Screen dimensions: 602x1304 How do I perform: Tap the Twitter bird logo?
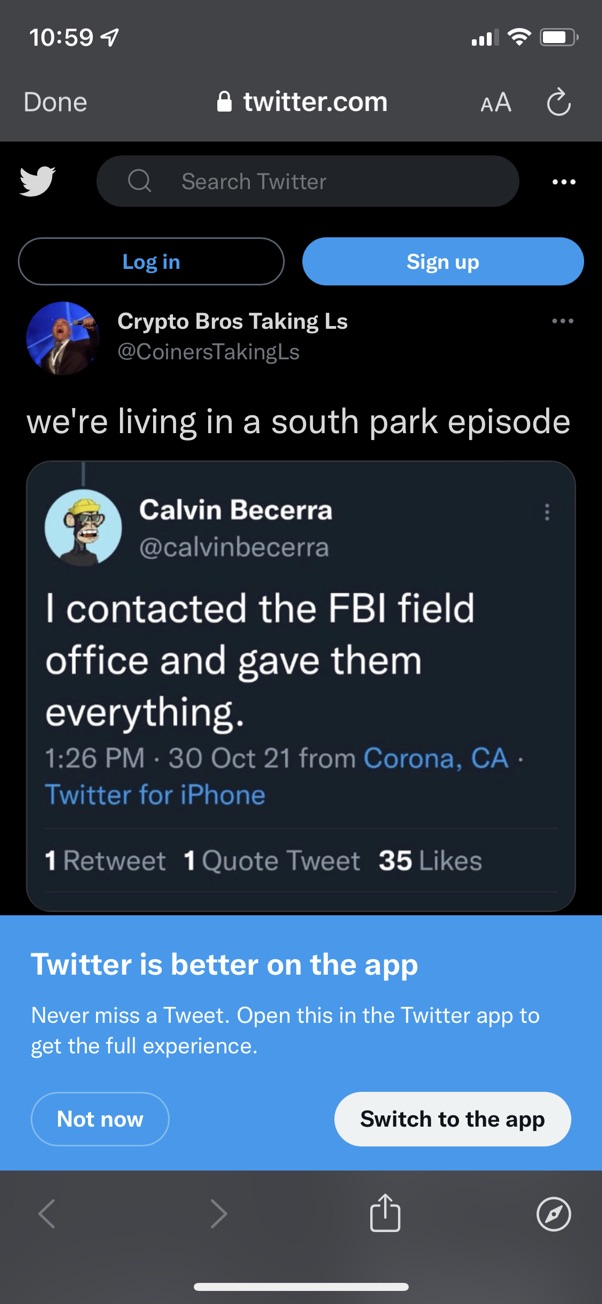[37, 182]
